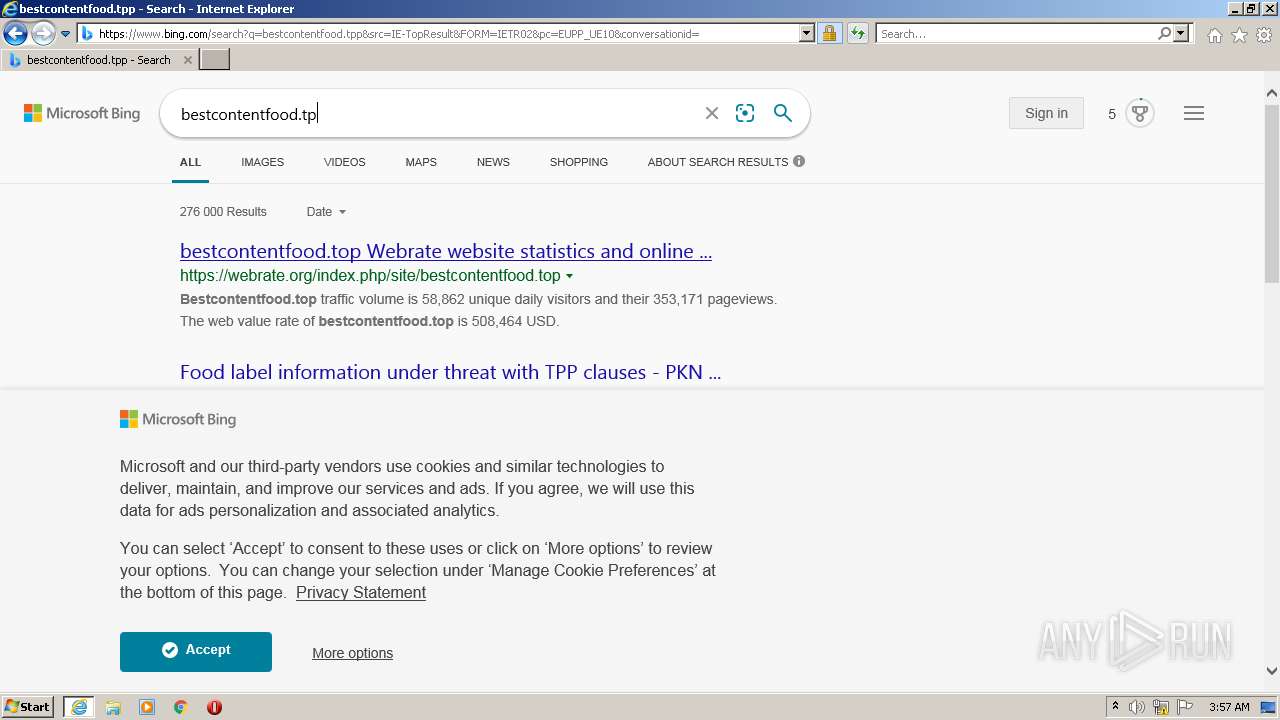The width and height of the screenshot is (1280, 720).
Task: Click the IE forward navigation button
Action: coord(42,33)
